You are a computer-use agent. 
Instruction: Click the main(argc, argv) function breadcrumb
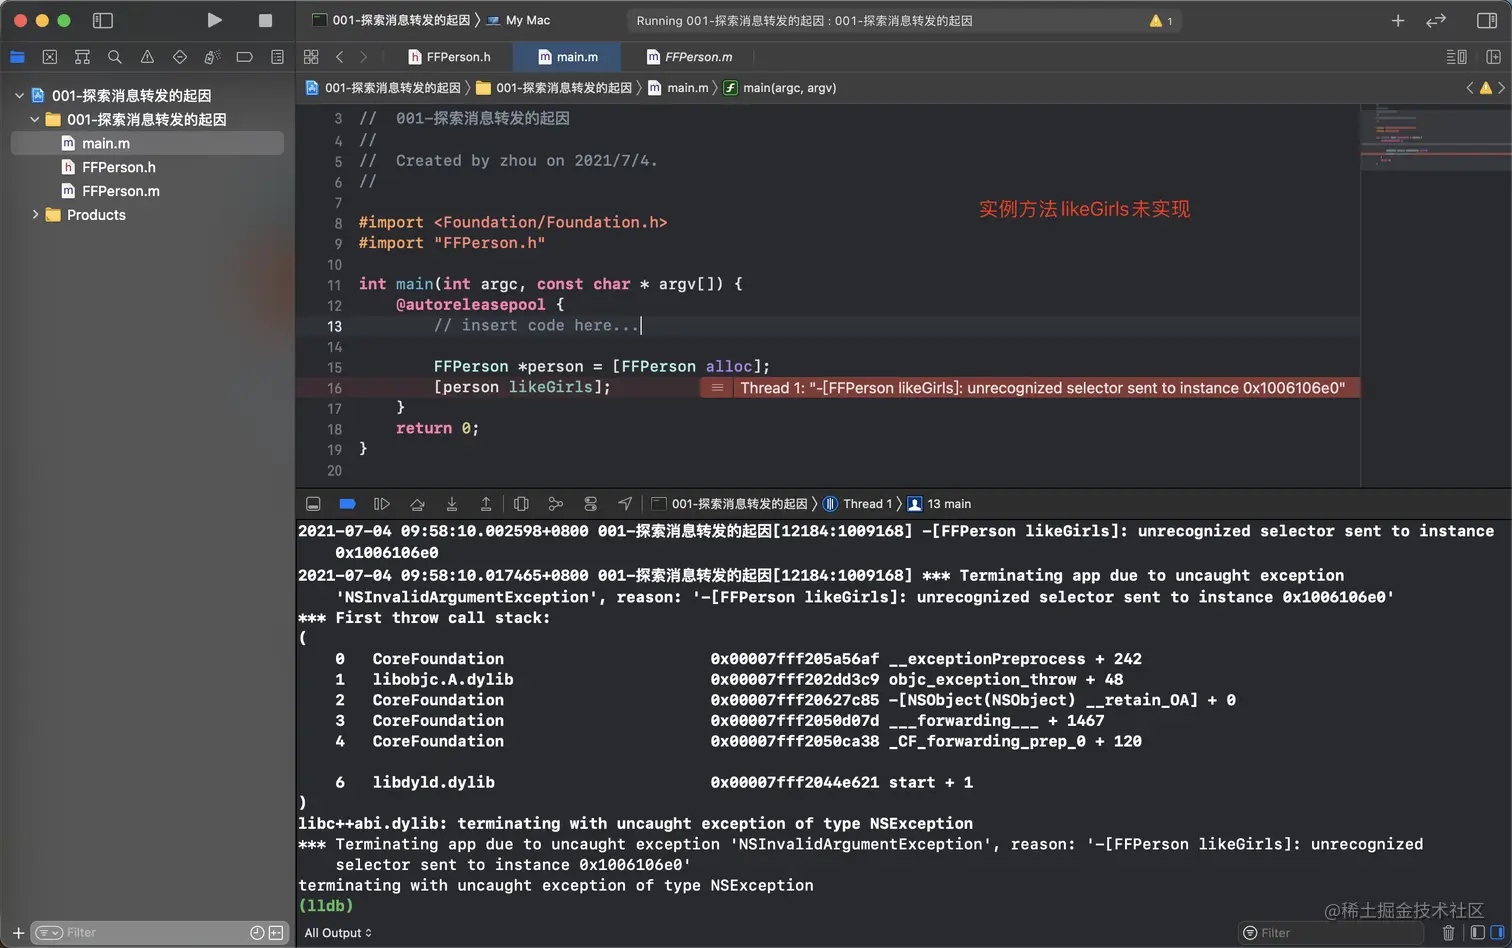[x=780, y=88]
